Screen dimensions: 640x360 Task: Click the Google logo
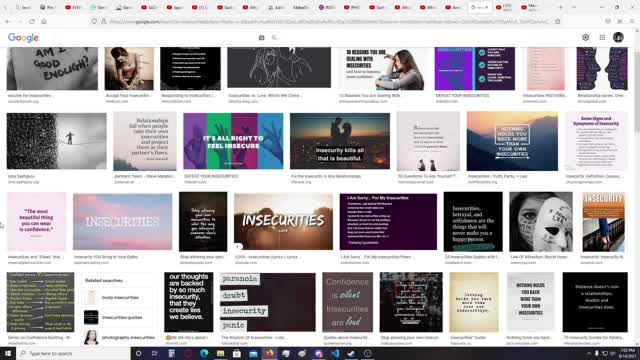coord(23,38)
